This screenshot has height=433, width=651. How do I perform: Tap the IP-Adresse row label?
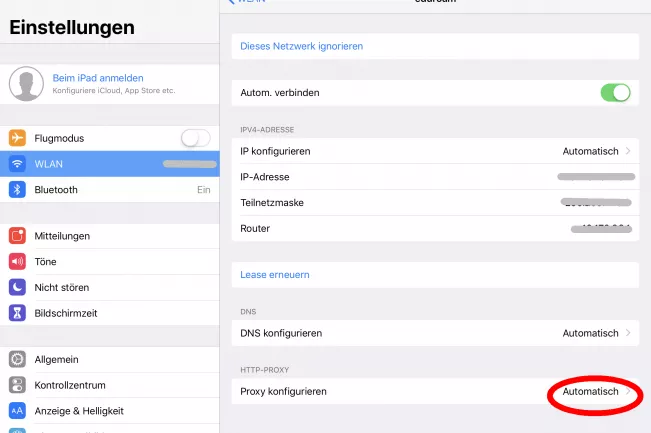pyautogui.click(x=265, y=177)
